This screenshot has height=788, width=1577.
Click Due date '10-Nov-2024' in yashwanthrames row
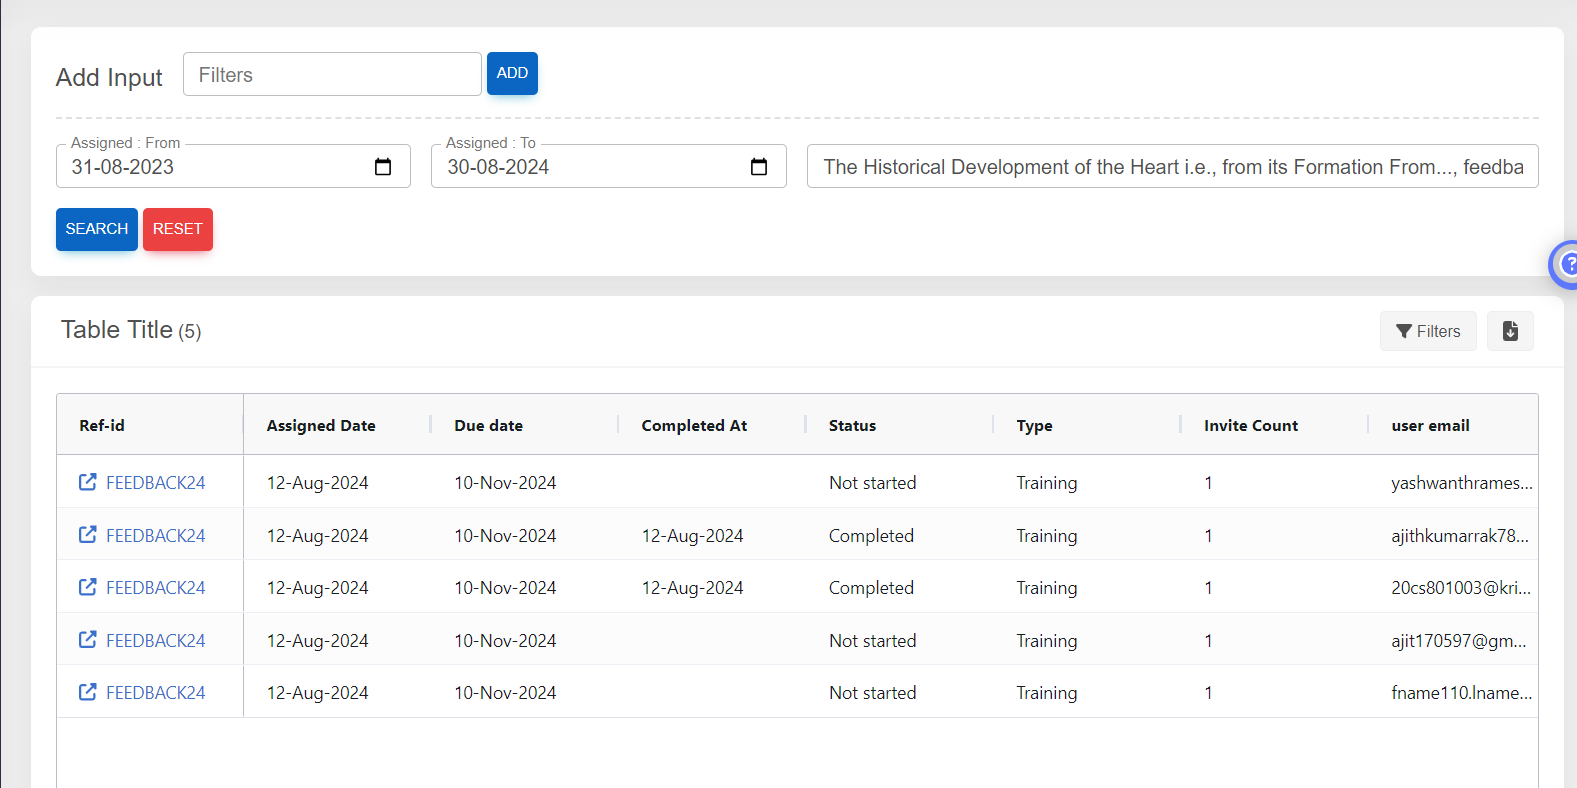[x=505, y=483]
